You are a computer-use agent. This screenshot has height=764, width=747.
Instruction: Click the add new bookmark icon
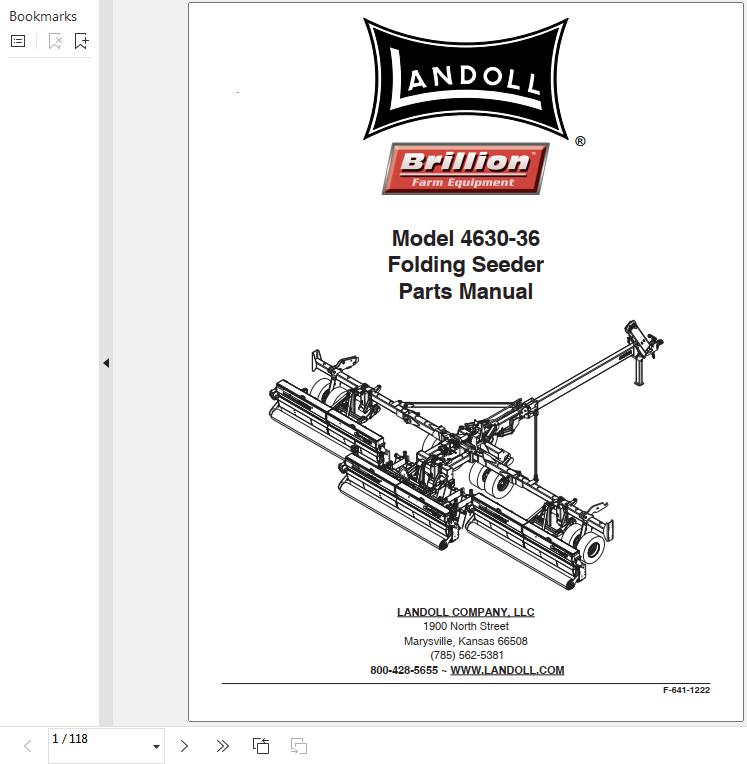(x=81, y=41)
